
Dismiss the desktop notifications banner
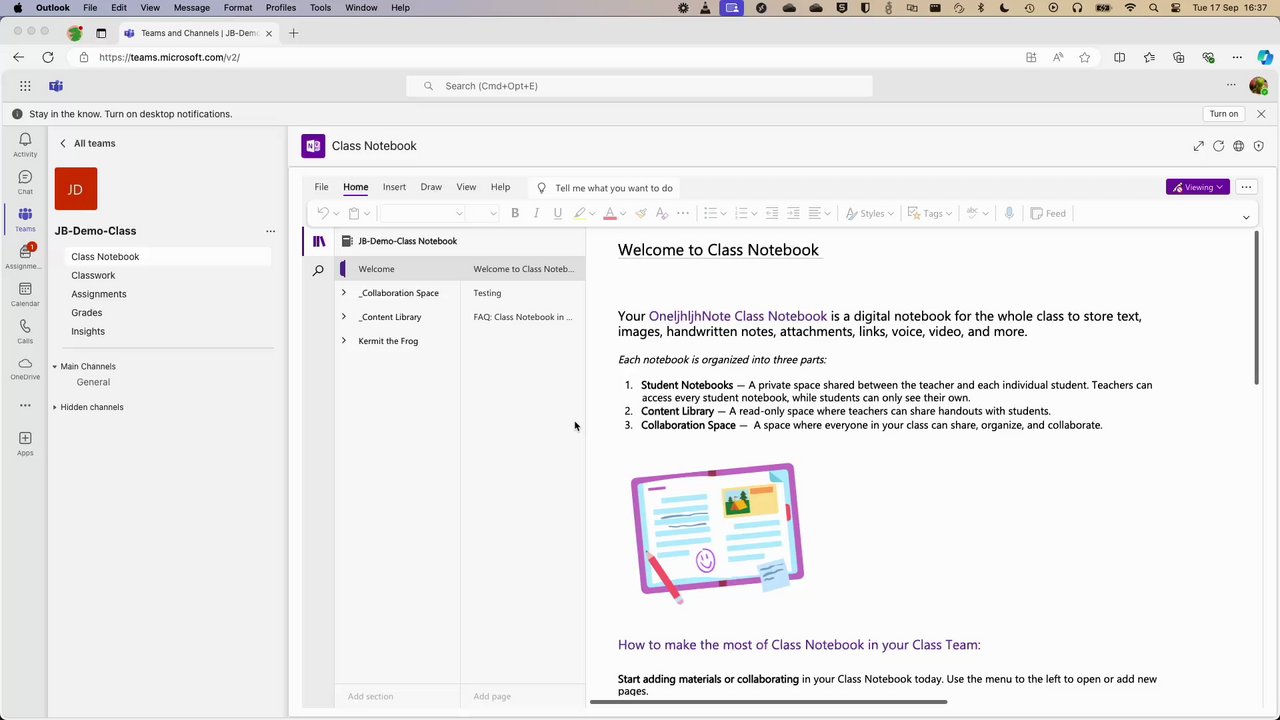[1261, 114]
